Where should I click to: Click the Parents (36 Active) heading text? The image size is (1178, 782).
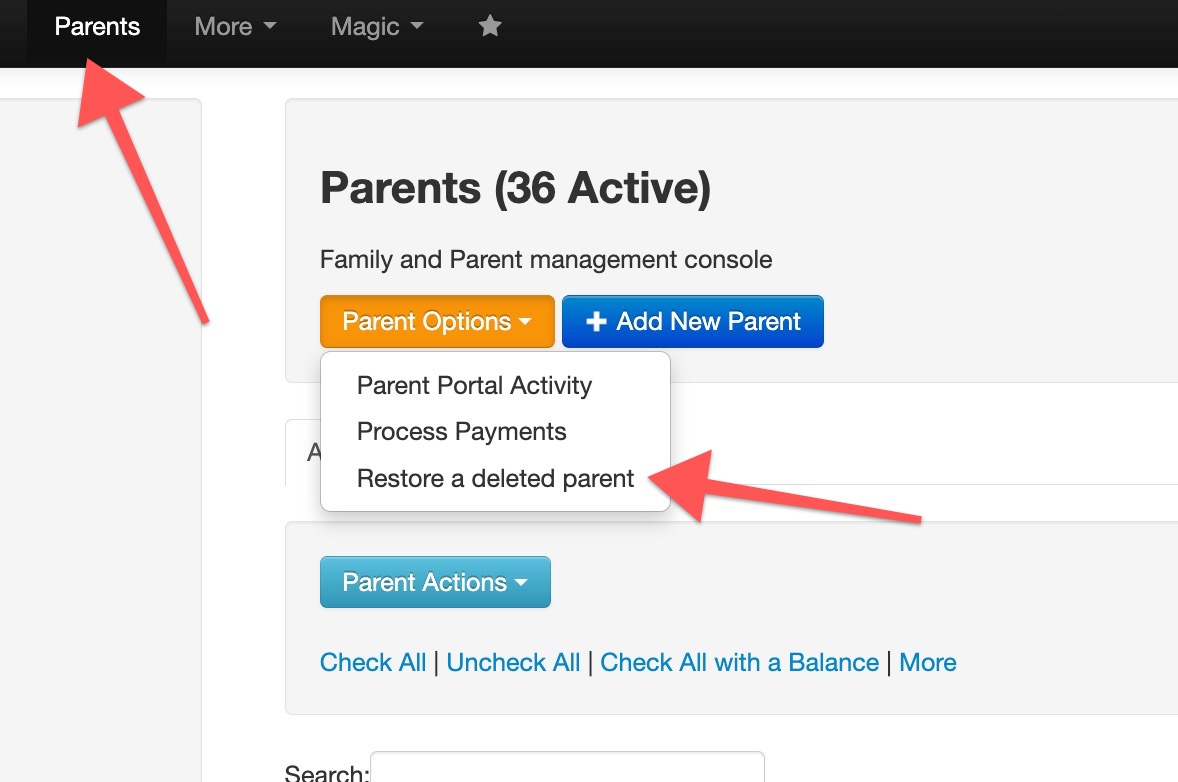(515, 188)
